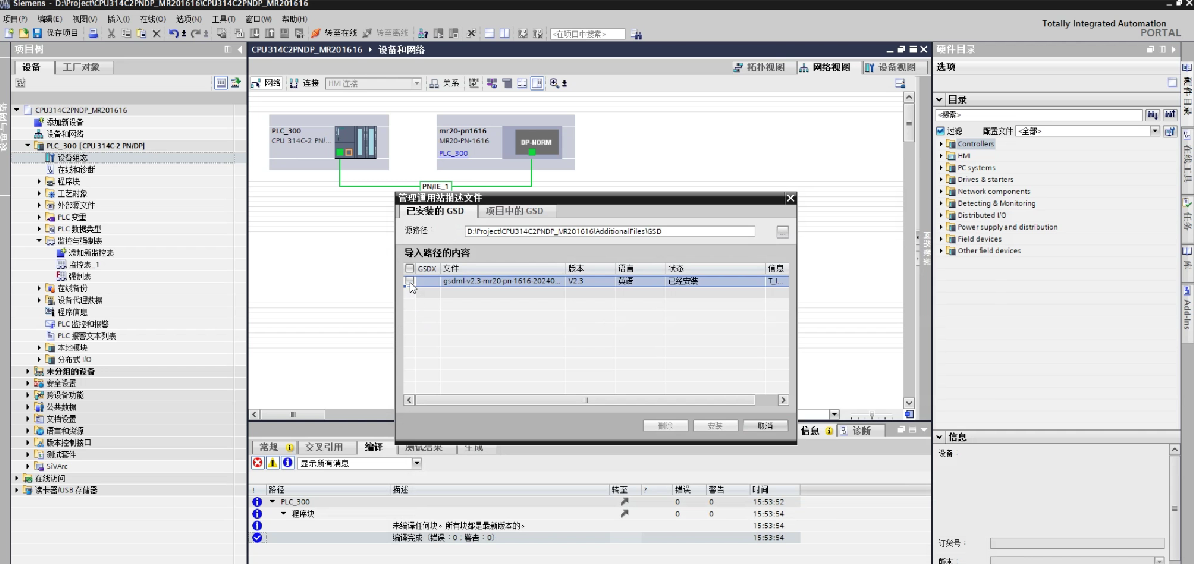This screenshot has height=564, width=1194.
Task: Collapse the 目录 catalog section header
Action: [940, 100]
